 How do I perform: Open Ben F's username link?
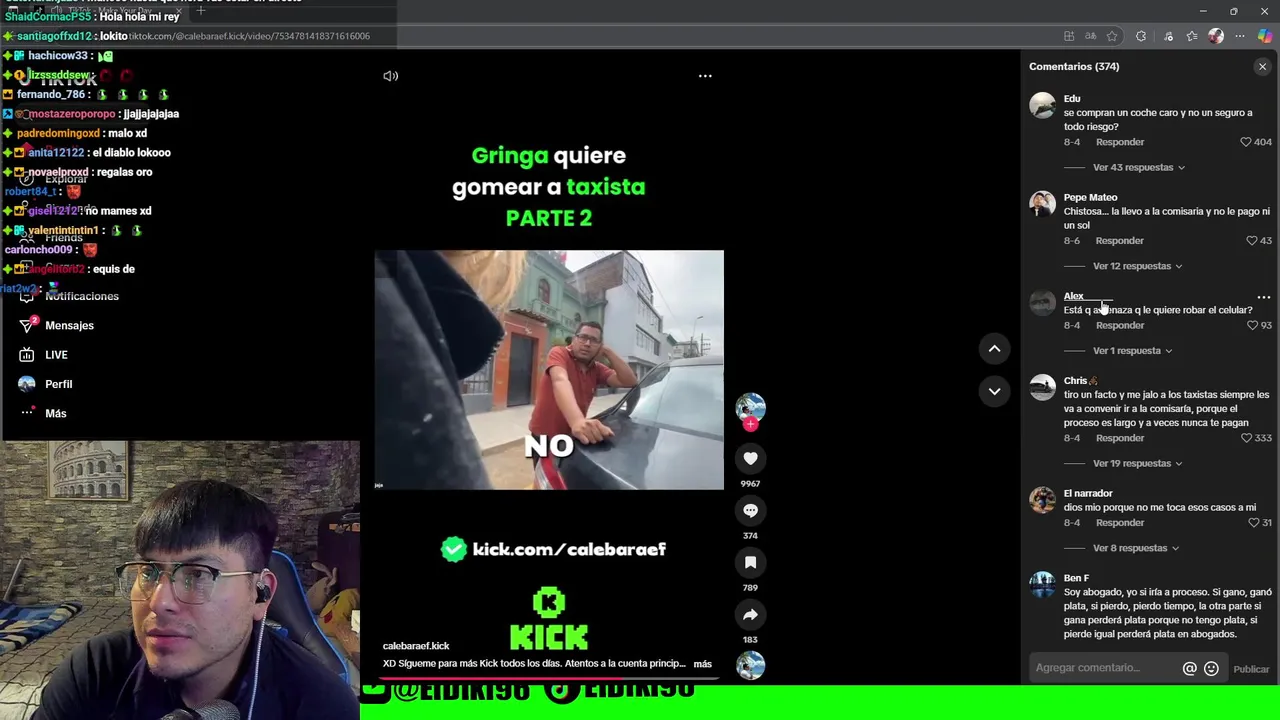1076,578
